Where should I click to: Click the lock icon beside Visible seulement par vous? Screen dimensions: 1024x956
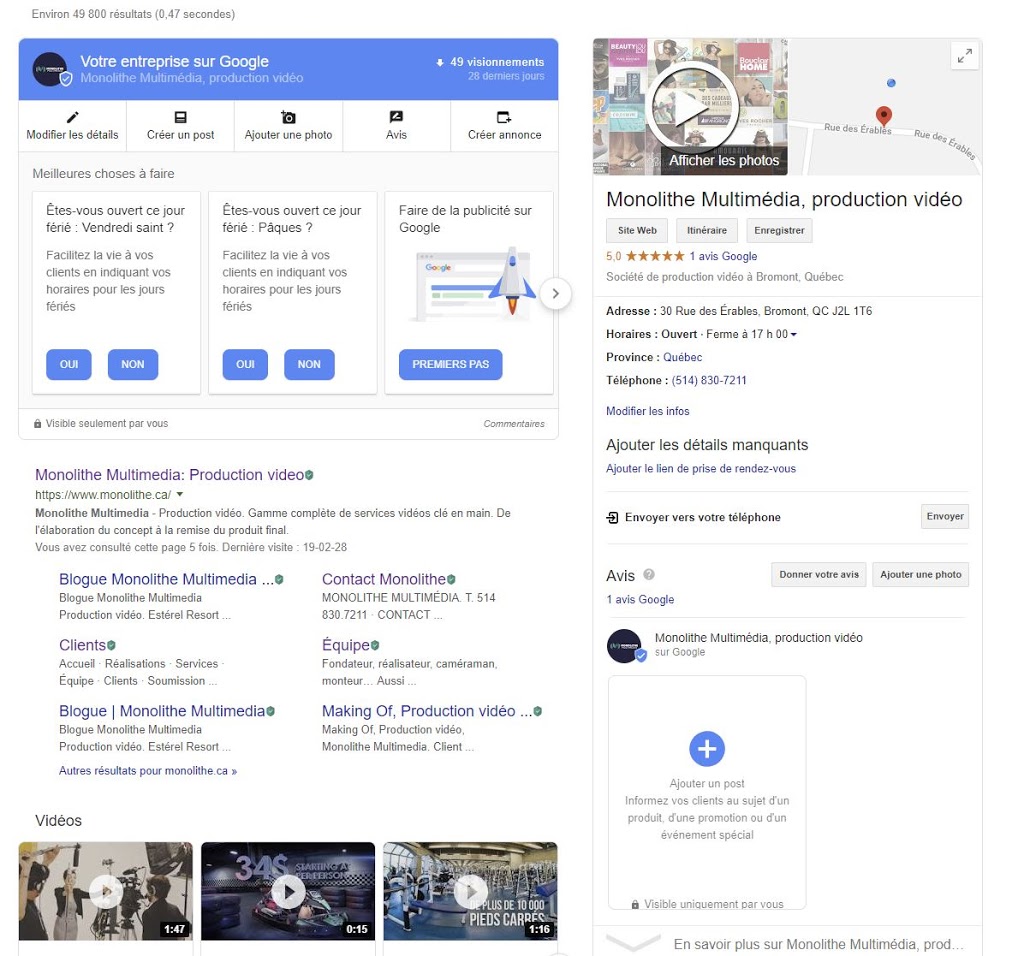click(x=37, y=424)
